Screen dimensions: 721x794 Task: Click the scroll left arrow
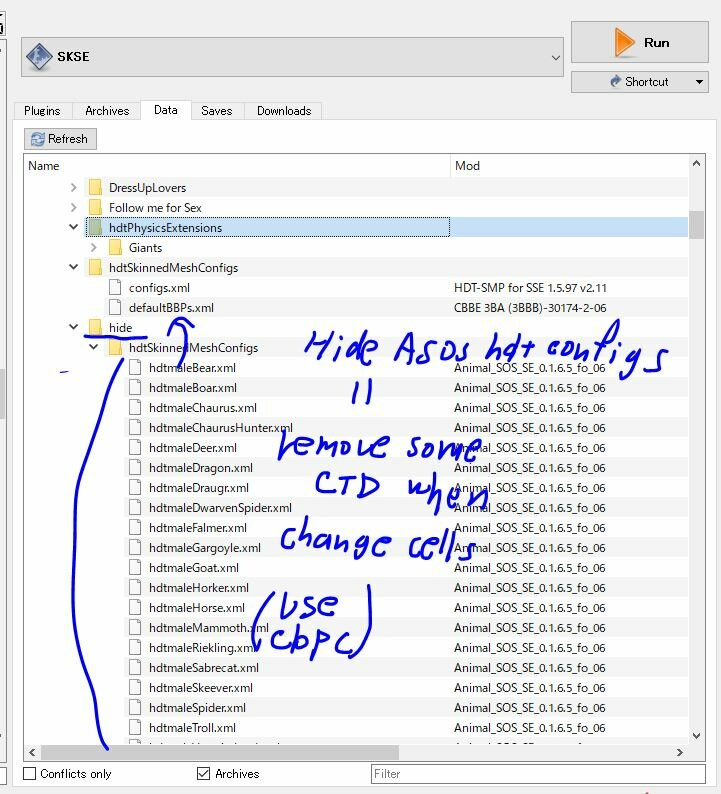tap(32, 752)
